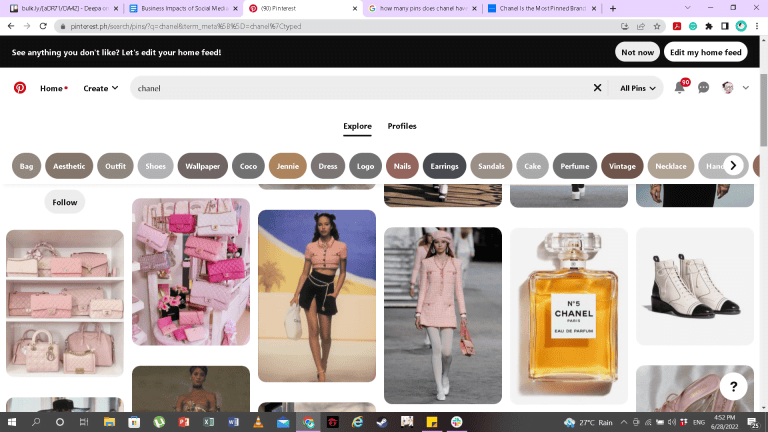Select the Wallpaper filter chip

pyautogui.click(x=203, y=166)
